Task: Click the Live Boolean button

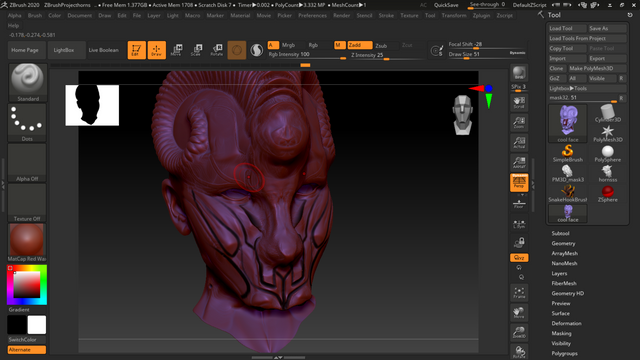Action: click(103, 50)
